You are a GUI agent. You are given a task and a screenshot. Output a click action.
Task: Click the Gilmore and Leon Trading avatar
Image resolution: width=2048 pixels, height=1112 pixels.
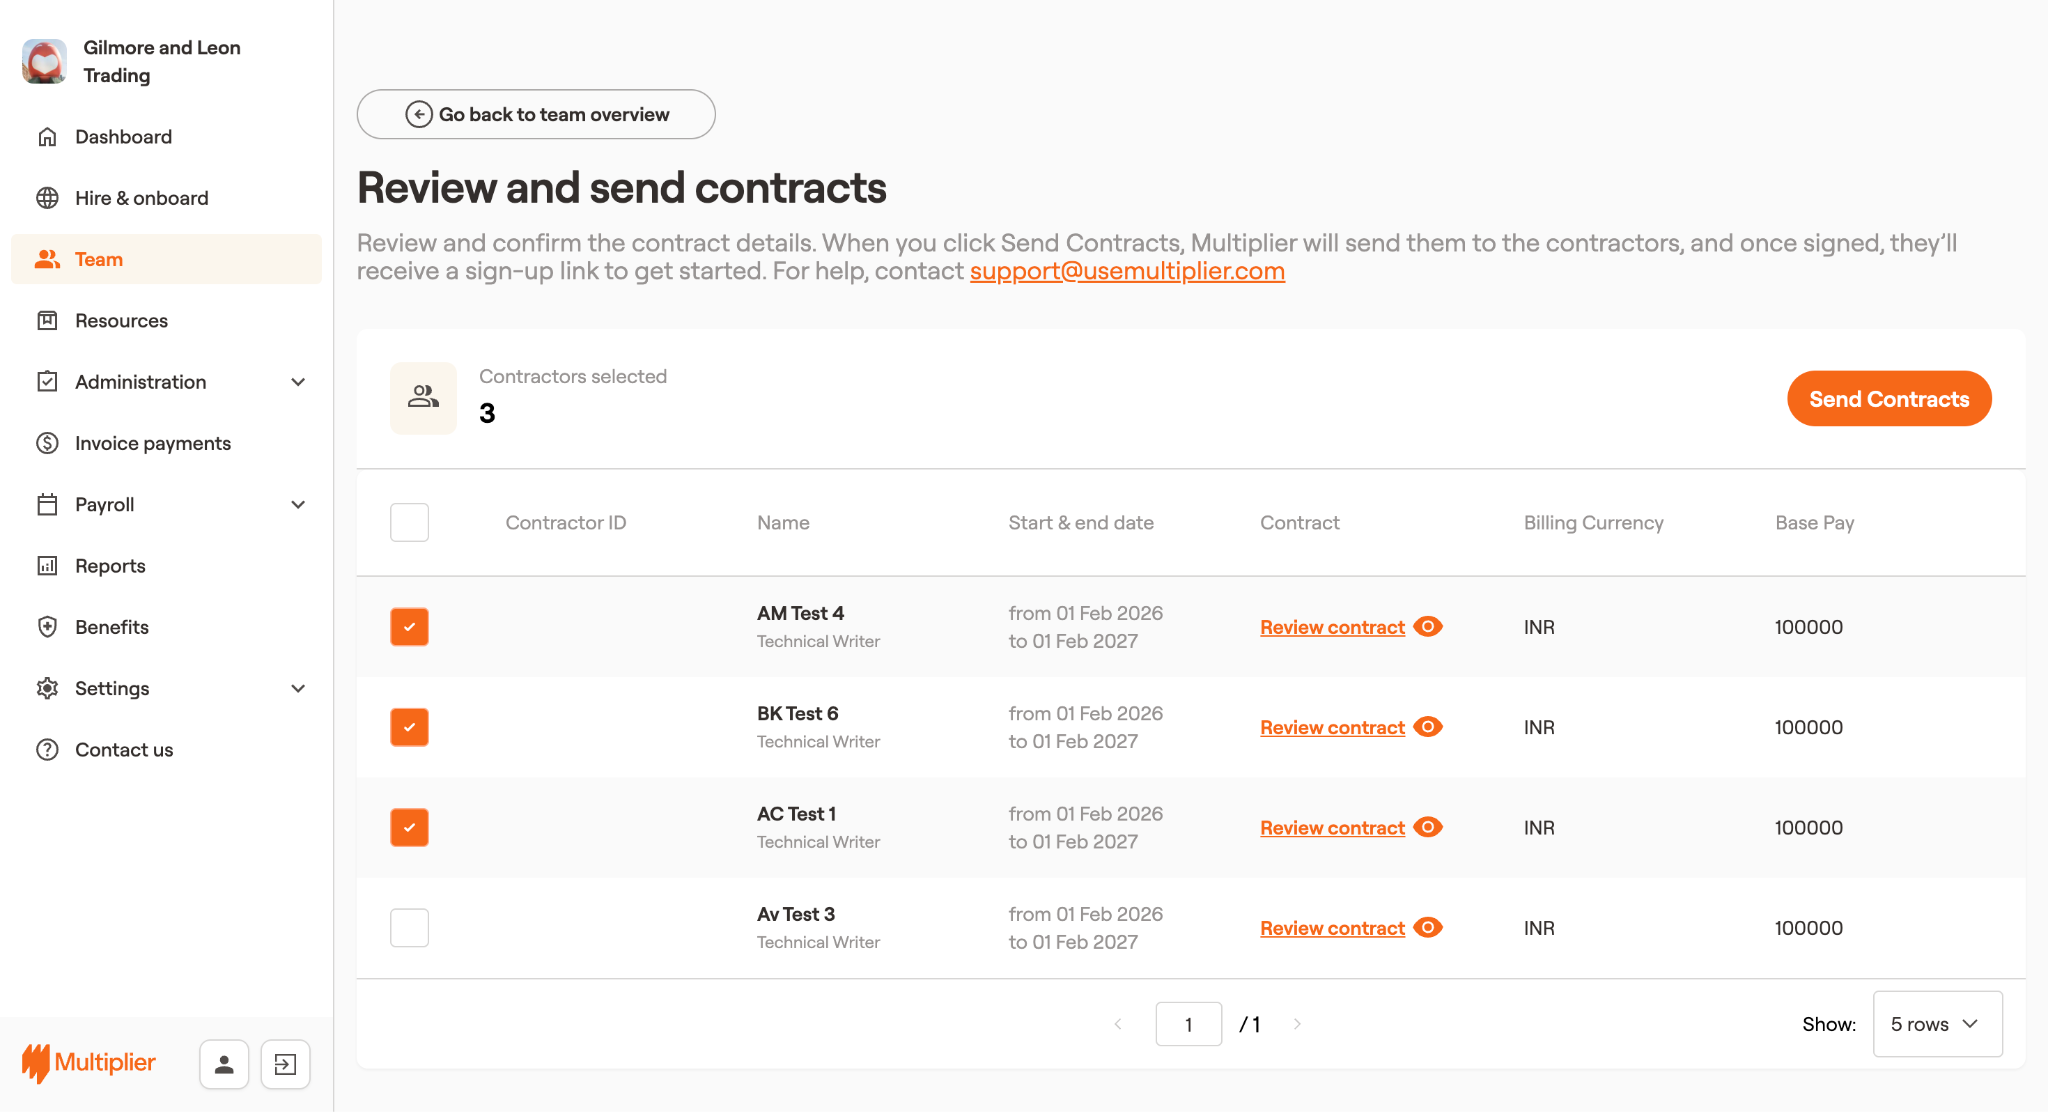pos(45,61)
